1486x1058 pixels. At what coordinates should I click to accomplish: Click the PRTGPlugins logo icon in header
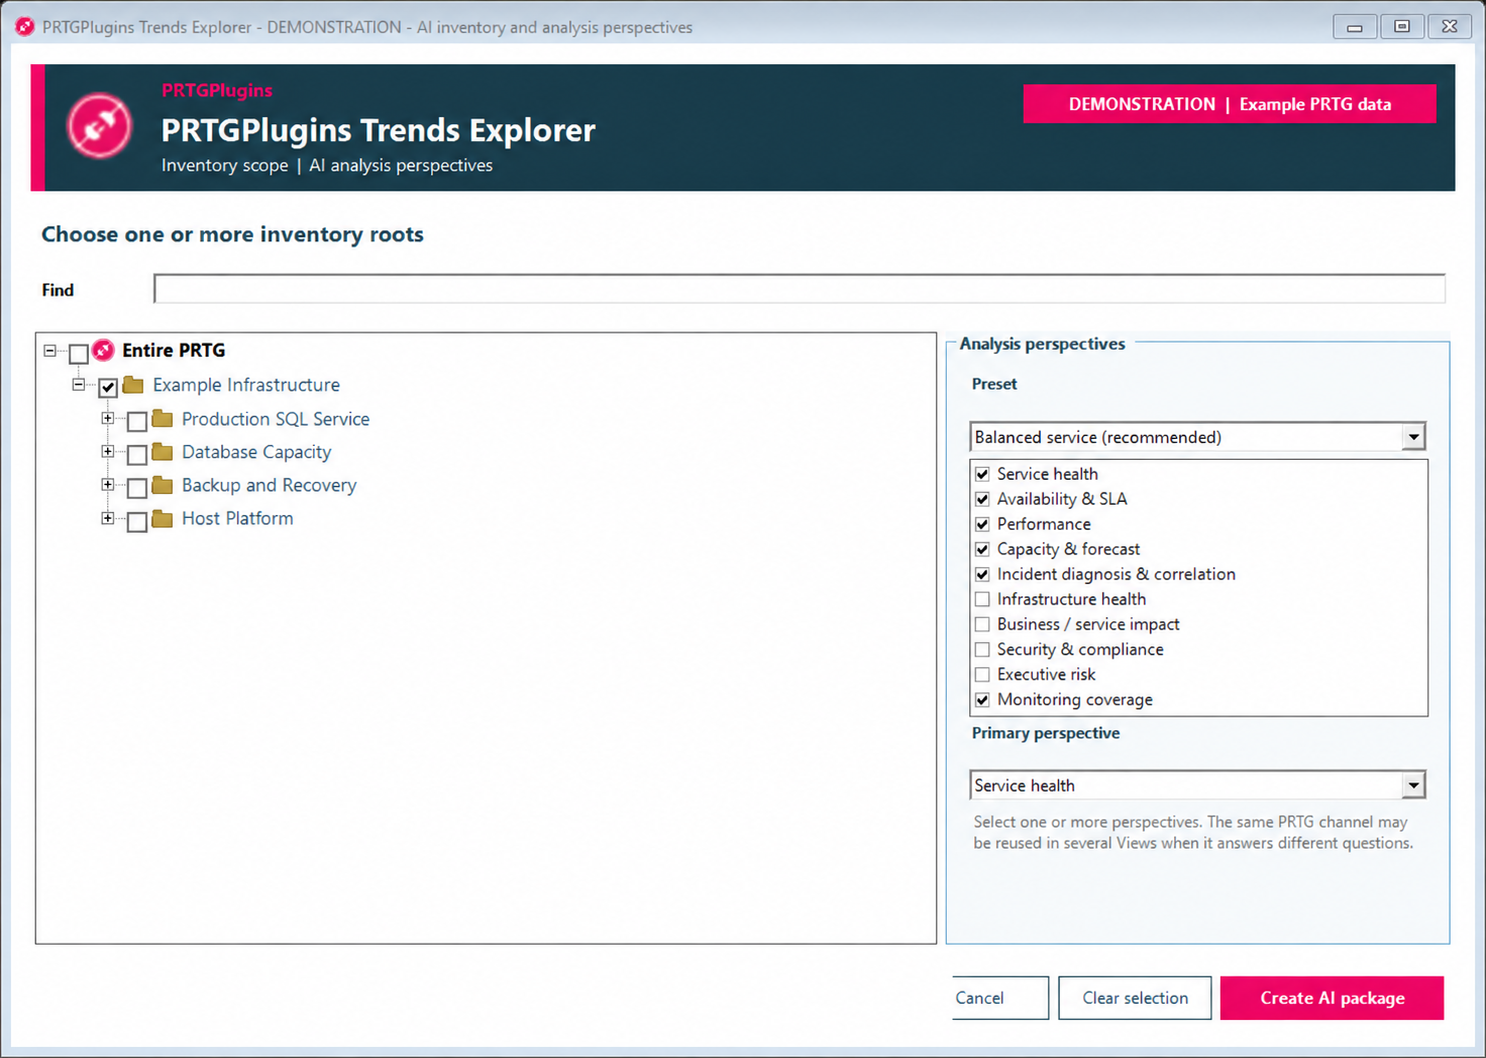[99, 127]
